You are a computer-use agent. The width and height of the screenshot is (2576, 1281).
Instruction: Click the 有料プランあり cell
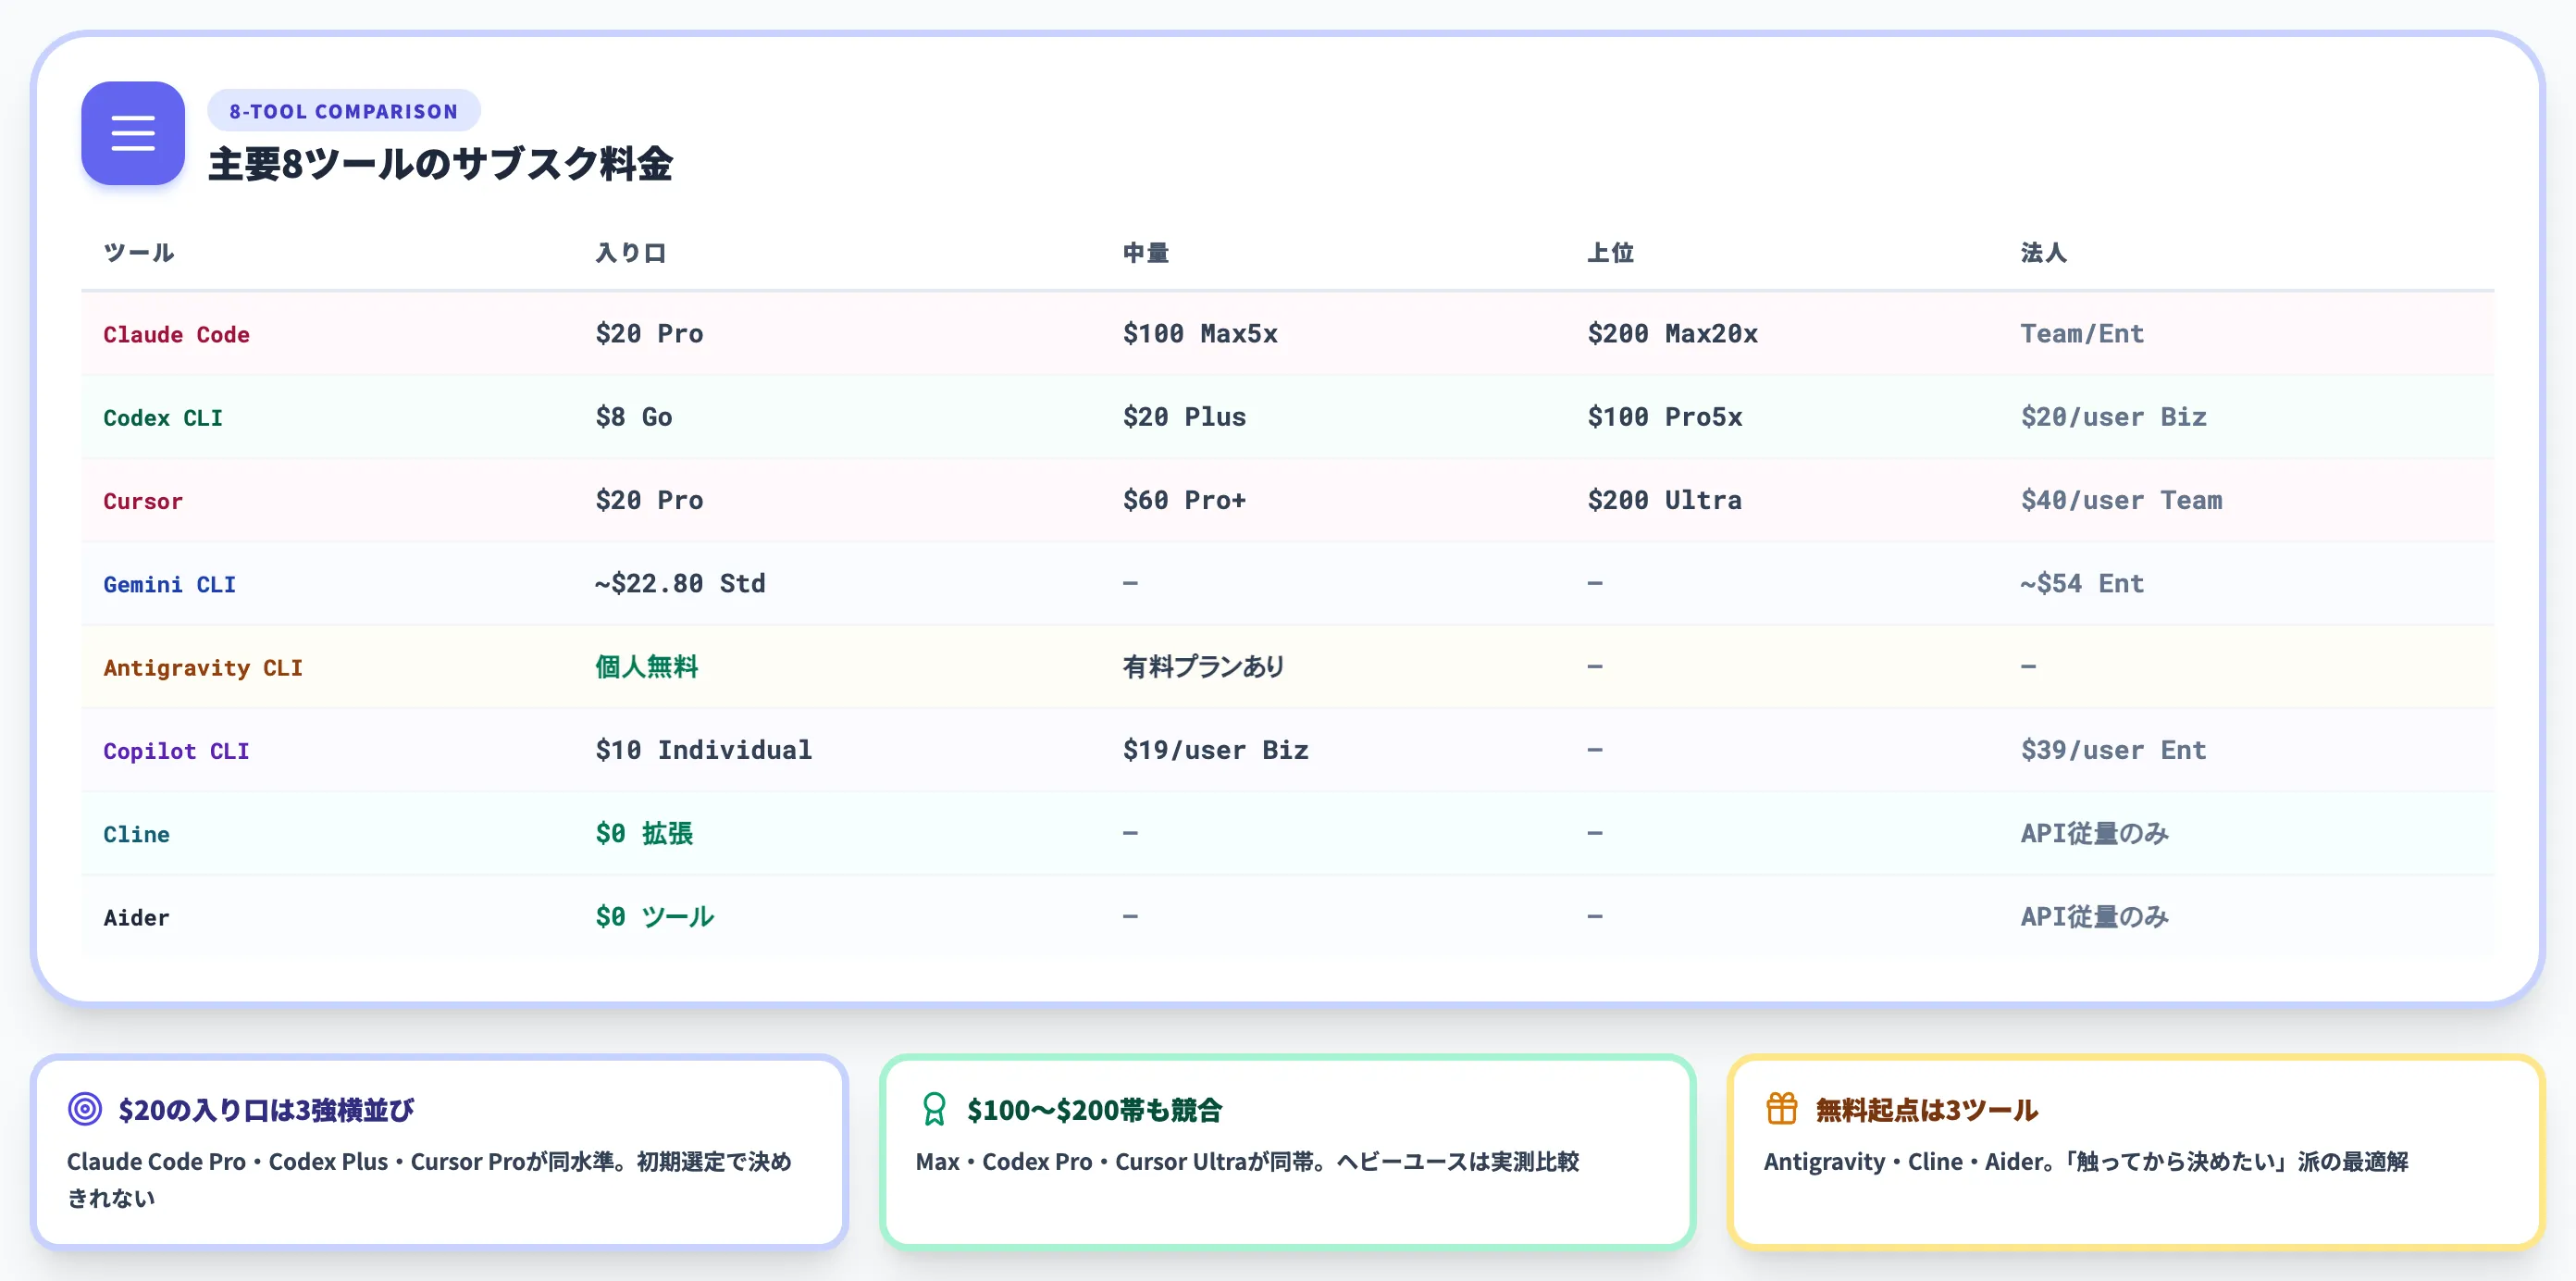1204,667
